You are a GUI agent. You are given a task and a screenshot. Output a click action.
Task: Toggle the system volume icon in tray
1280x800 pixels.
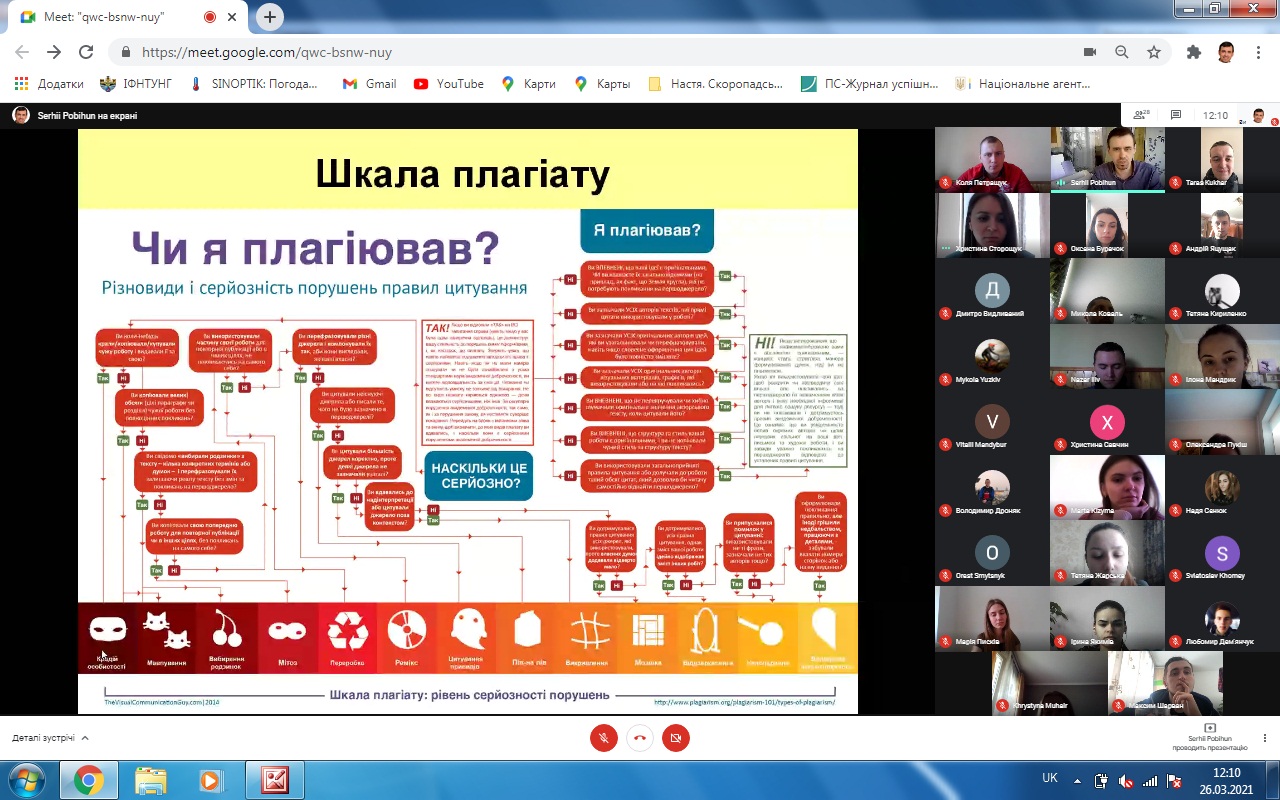click(x=1126, y=780)
